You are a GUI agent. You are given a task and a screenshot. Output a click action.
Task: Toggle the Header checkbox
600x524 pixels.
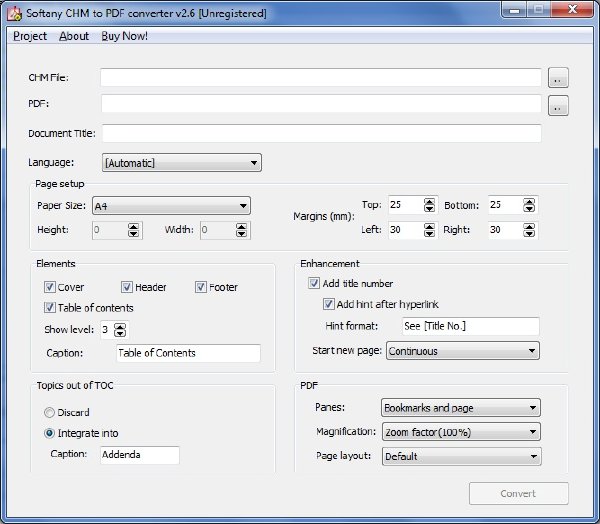(x=127, y=287)
